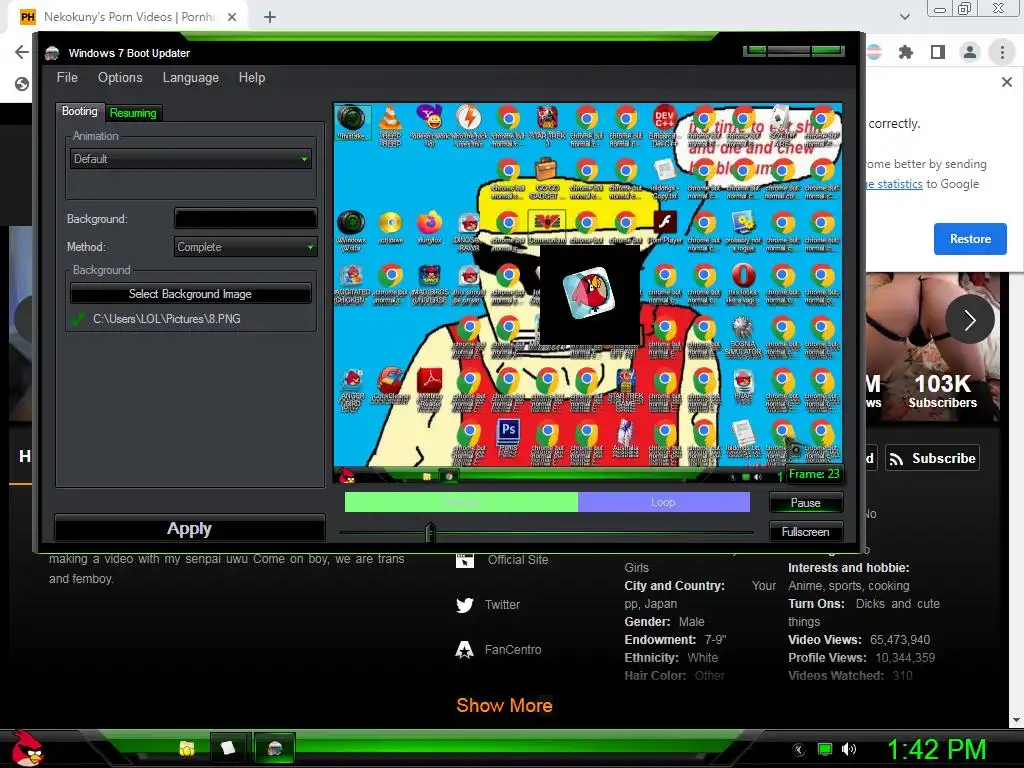Open the preview in Fullscreen
The height and width of the screenshot is (768, 1024).
[x=806, y=532]
